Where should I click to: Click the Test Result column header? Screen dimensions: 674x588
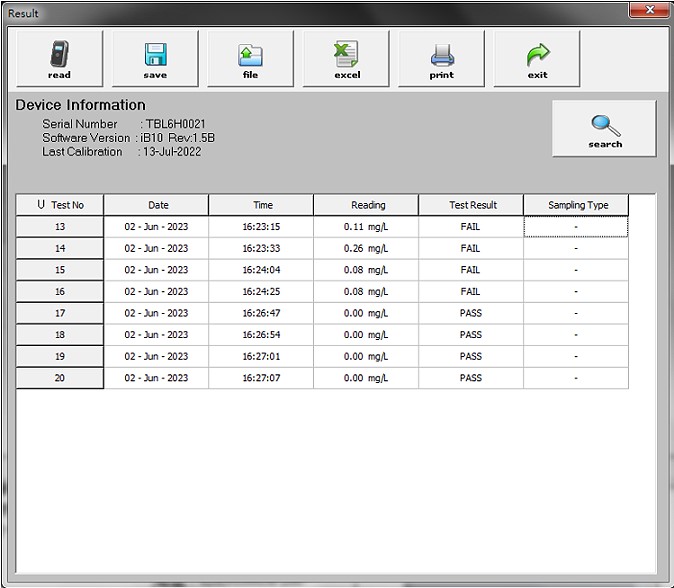471,205
